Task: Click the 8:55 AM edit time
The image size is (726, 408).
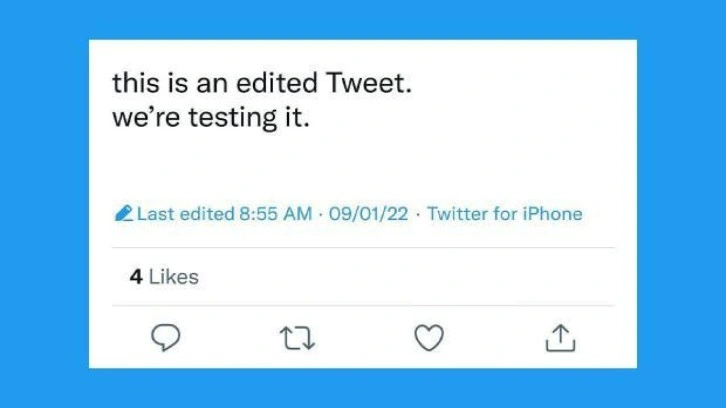Action: click(x=275, y=214)
